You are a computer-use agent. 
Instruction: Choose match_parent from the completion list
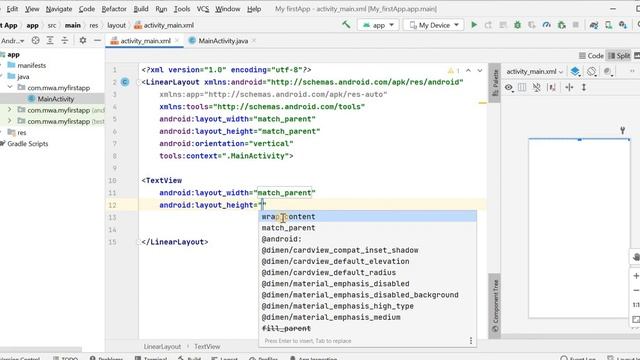368,228
